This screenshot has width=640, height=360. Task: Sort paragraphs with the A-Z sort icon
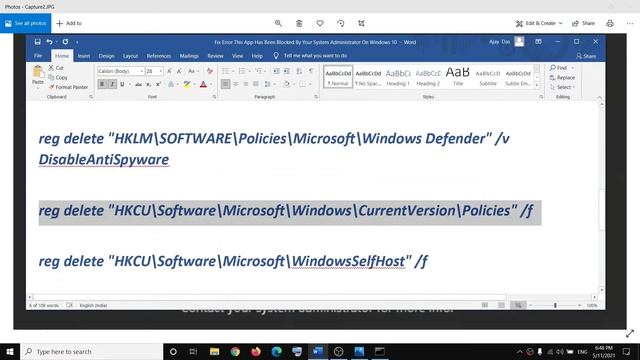(299, 71)
